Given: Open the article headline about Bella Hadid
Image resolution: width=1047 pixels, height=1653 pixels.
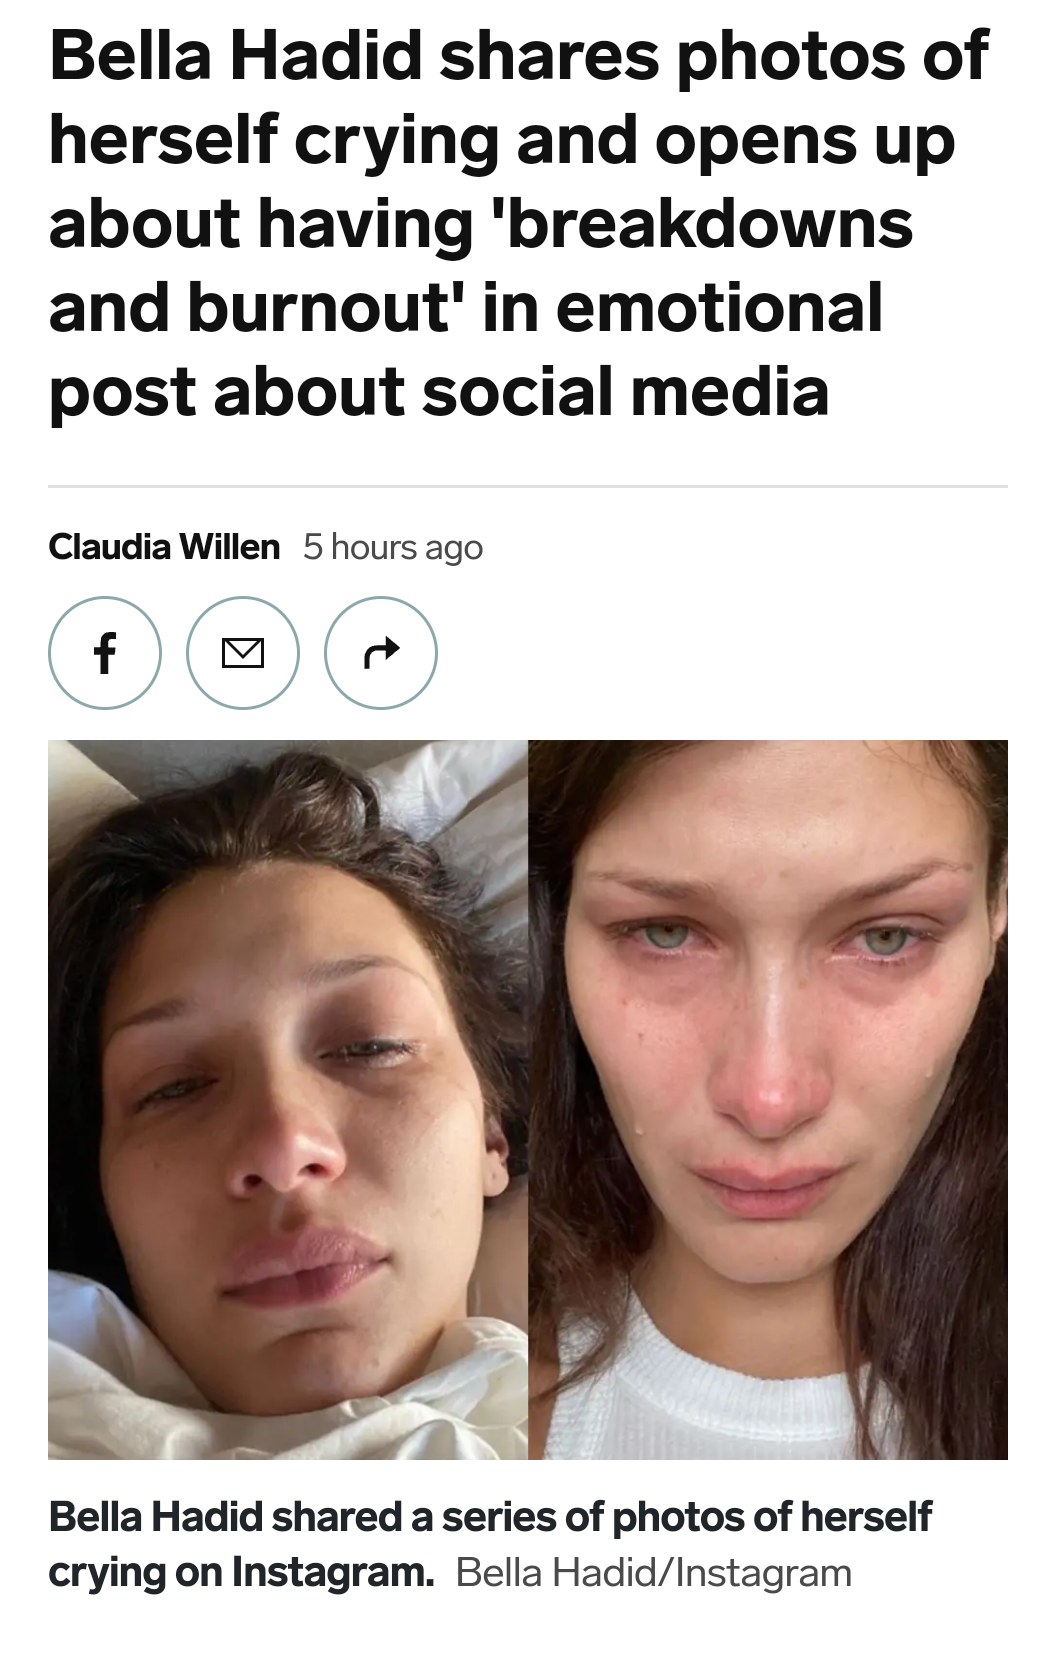Looking at the screenshot, I should point(518,223).
